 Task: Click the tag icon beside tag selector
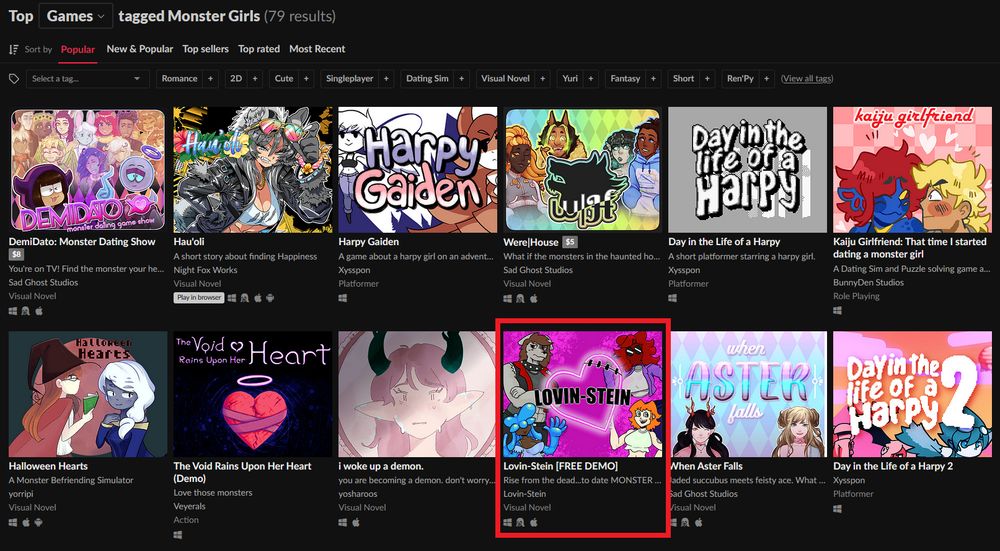[13, 78]
